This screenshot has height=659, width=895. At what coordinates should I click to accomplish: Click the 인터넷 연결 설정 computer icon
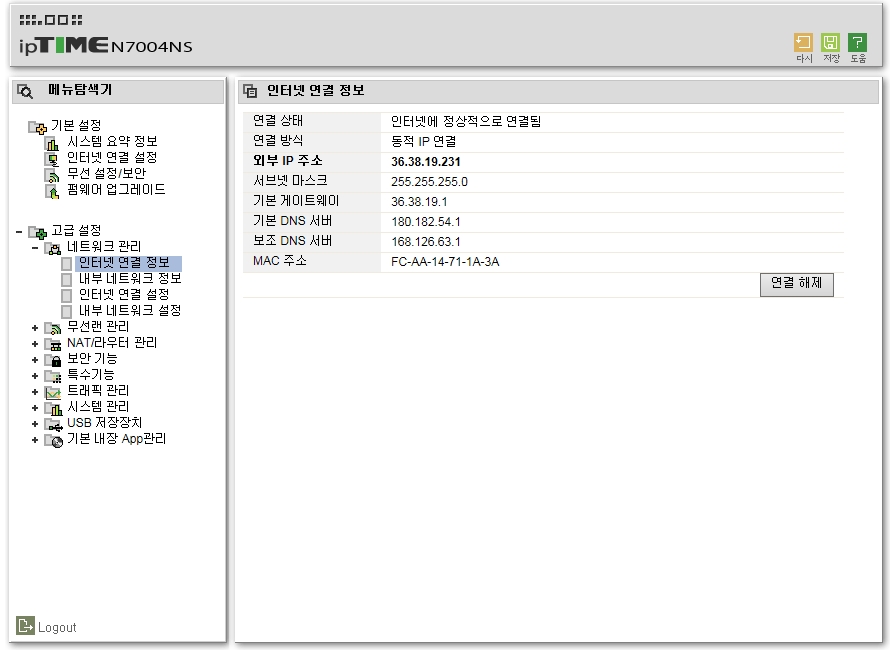(52, 159)
